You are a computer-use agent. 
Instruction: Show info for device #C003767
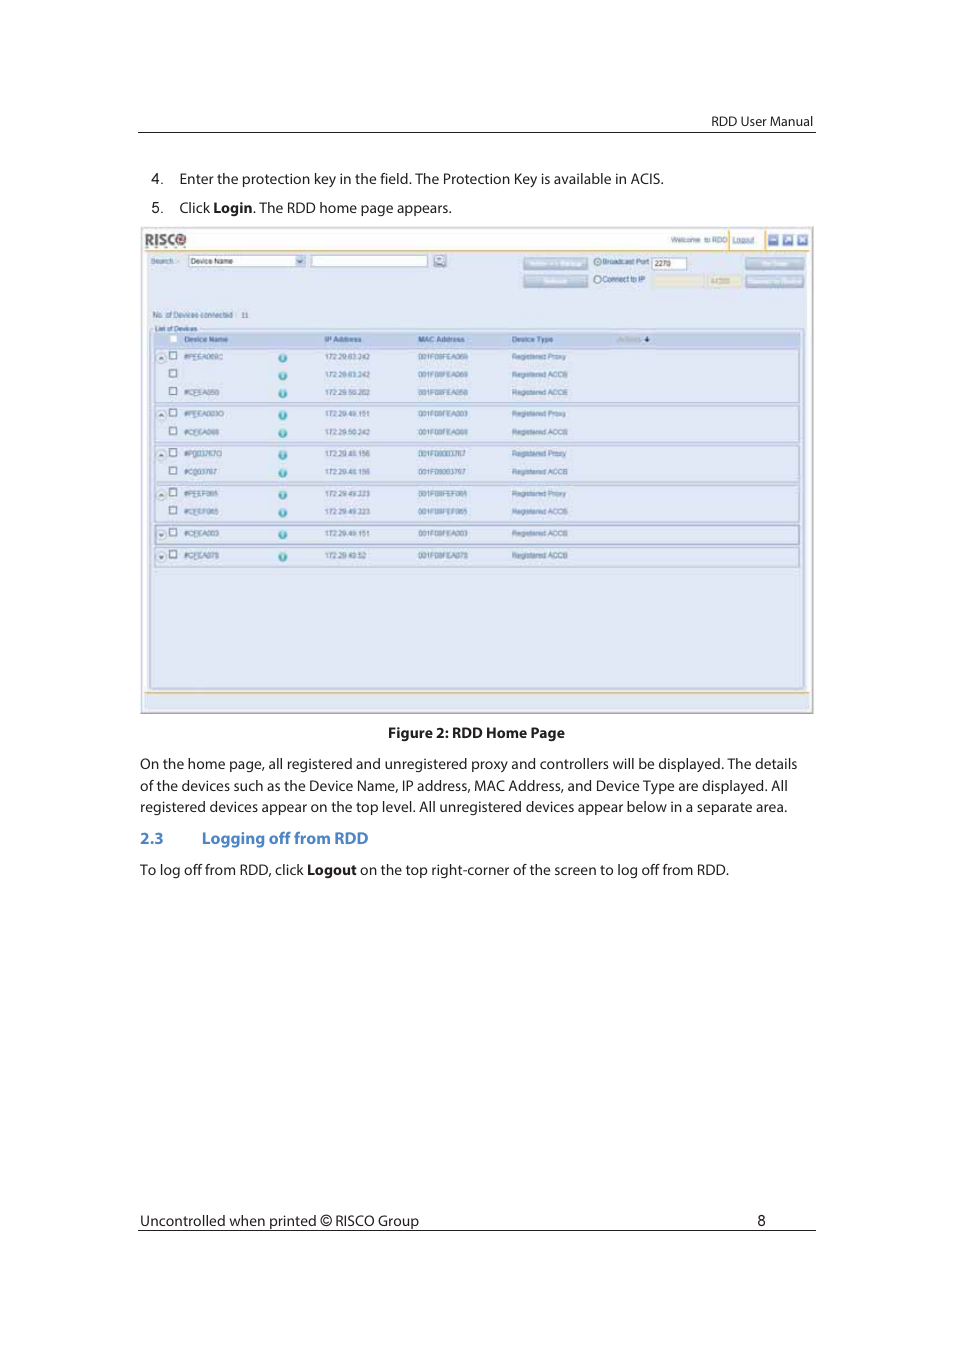click(x=283, y=473)
